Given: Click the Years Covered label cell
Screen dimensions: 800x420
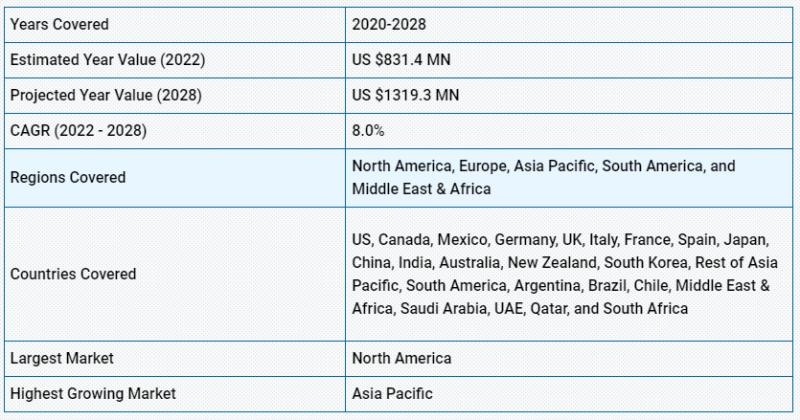Looking at the screenshot, I should (175, 24).
